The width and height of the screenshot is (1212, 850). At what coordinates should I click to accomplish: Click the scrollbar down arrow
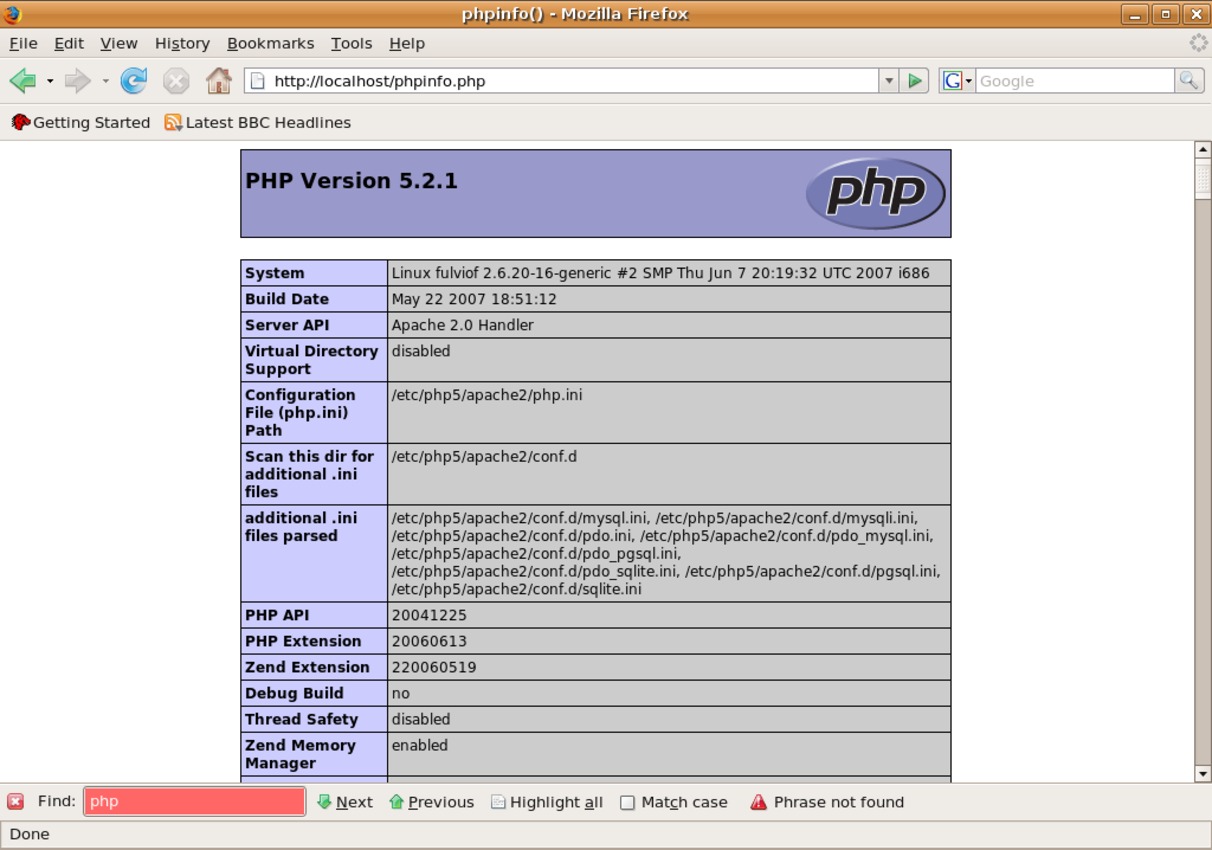(1203, 774)
